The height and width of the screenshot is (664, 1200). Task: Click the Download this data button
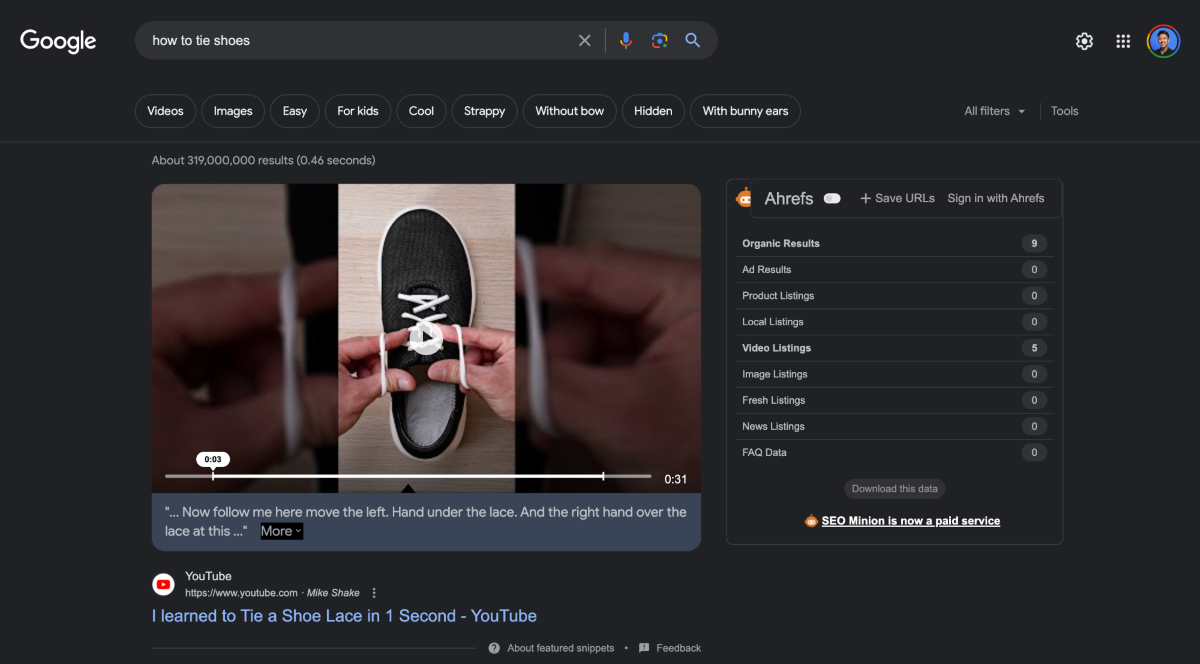pos(895,489)
